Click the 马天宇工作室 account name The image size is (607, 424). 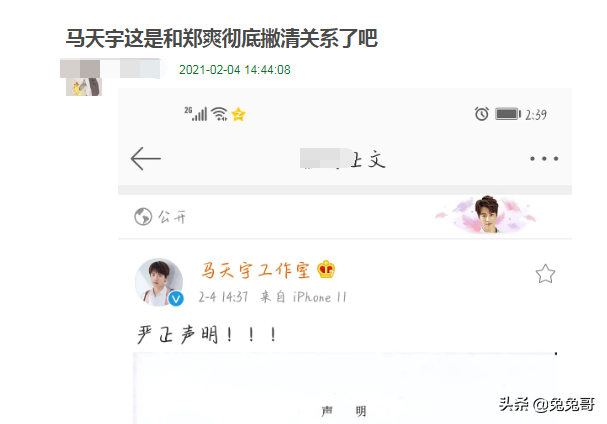point(255,270)
